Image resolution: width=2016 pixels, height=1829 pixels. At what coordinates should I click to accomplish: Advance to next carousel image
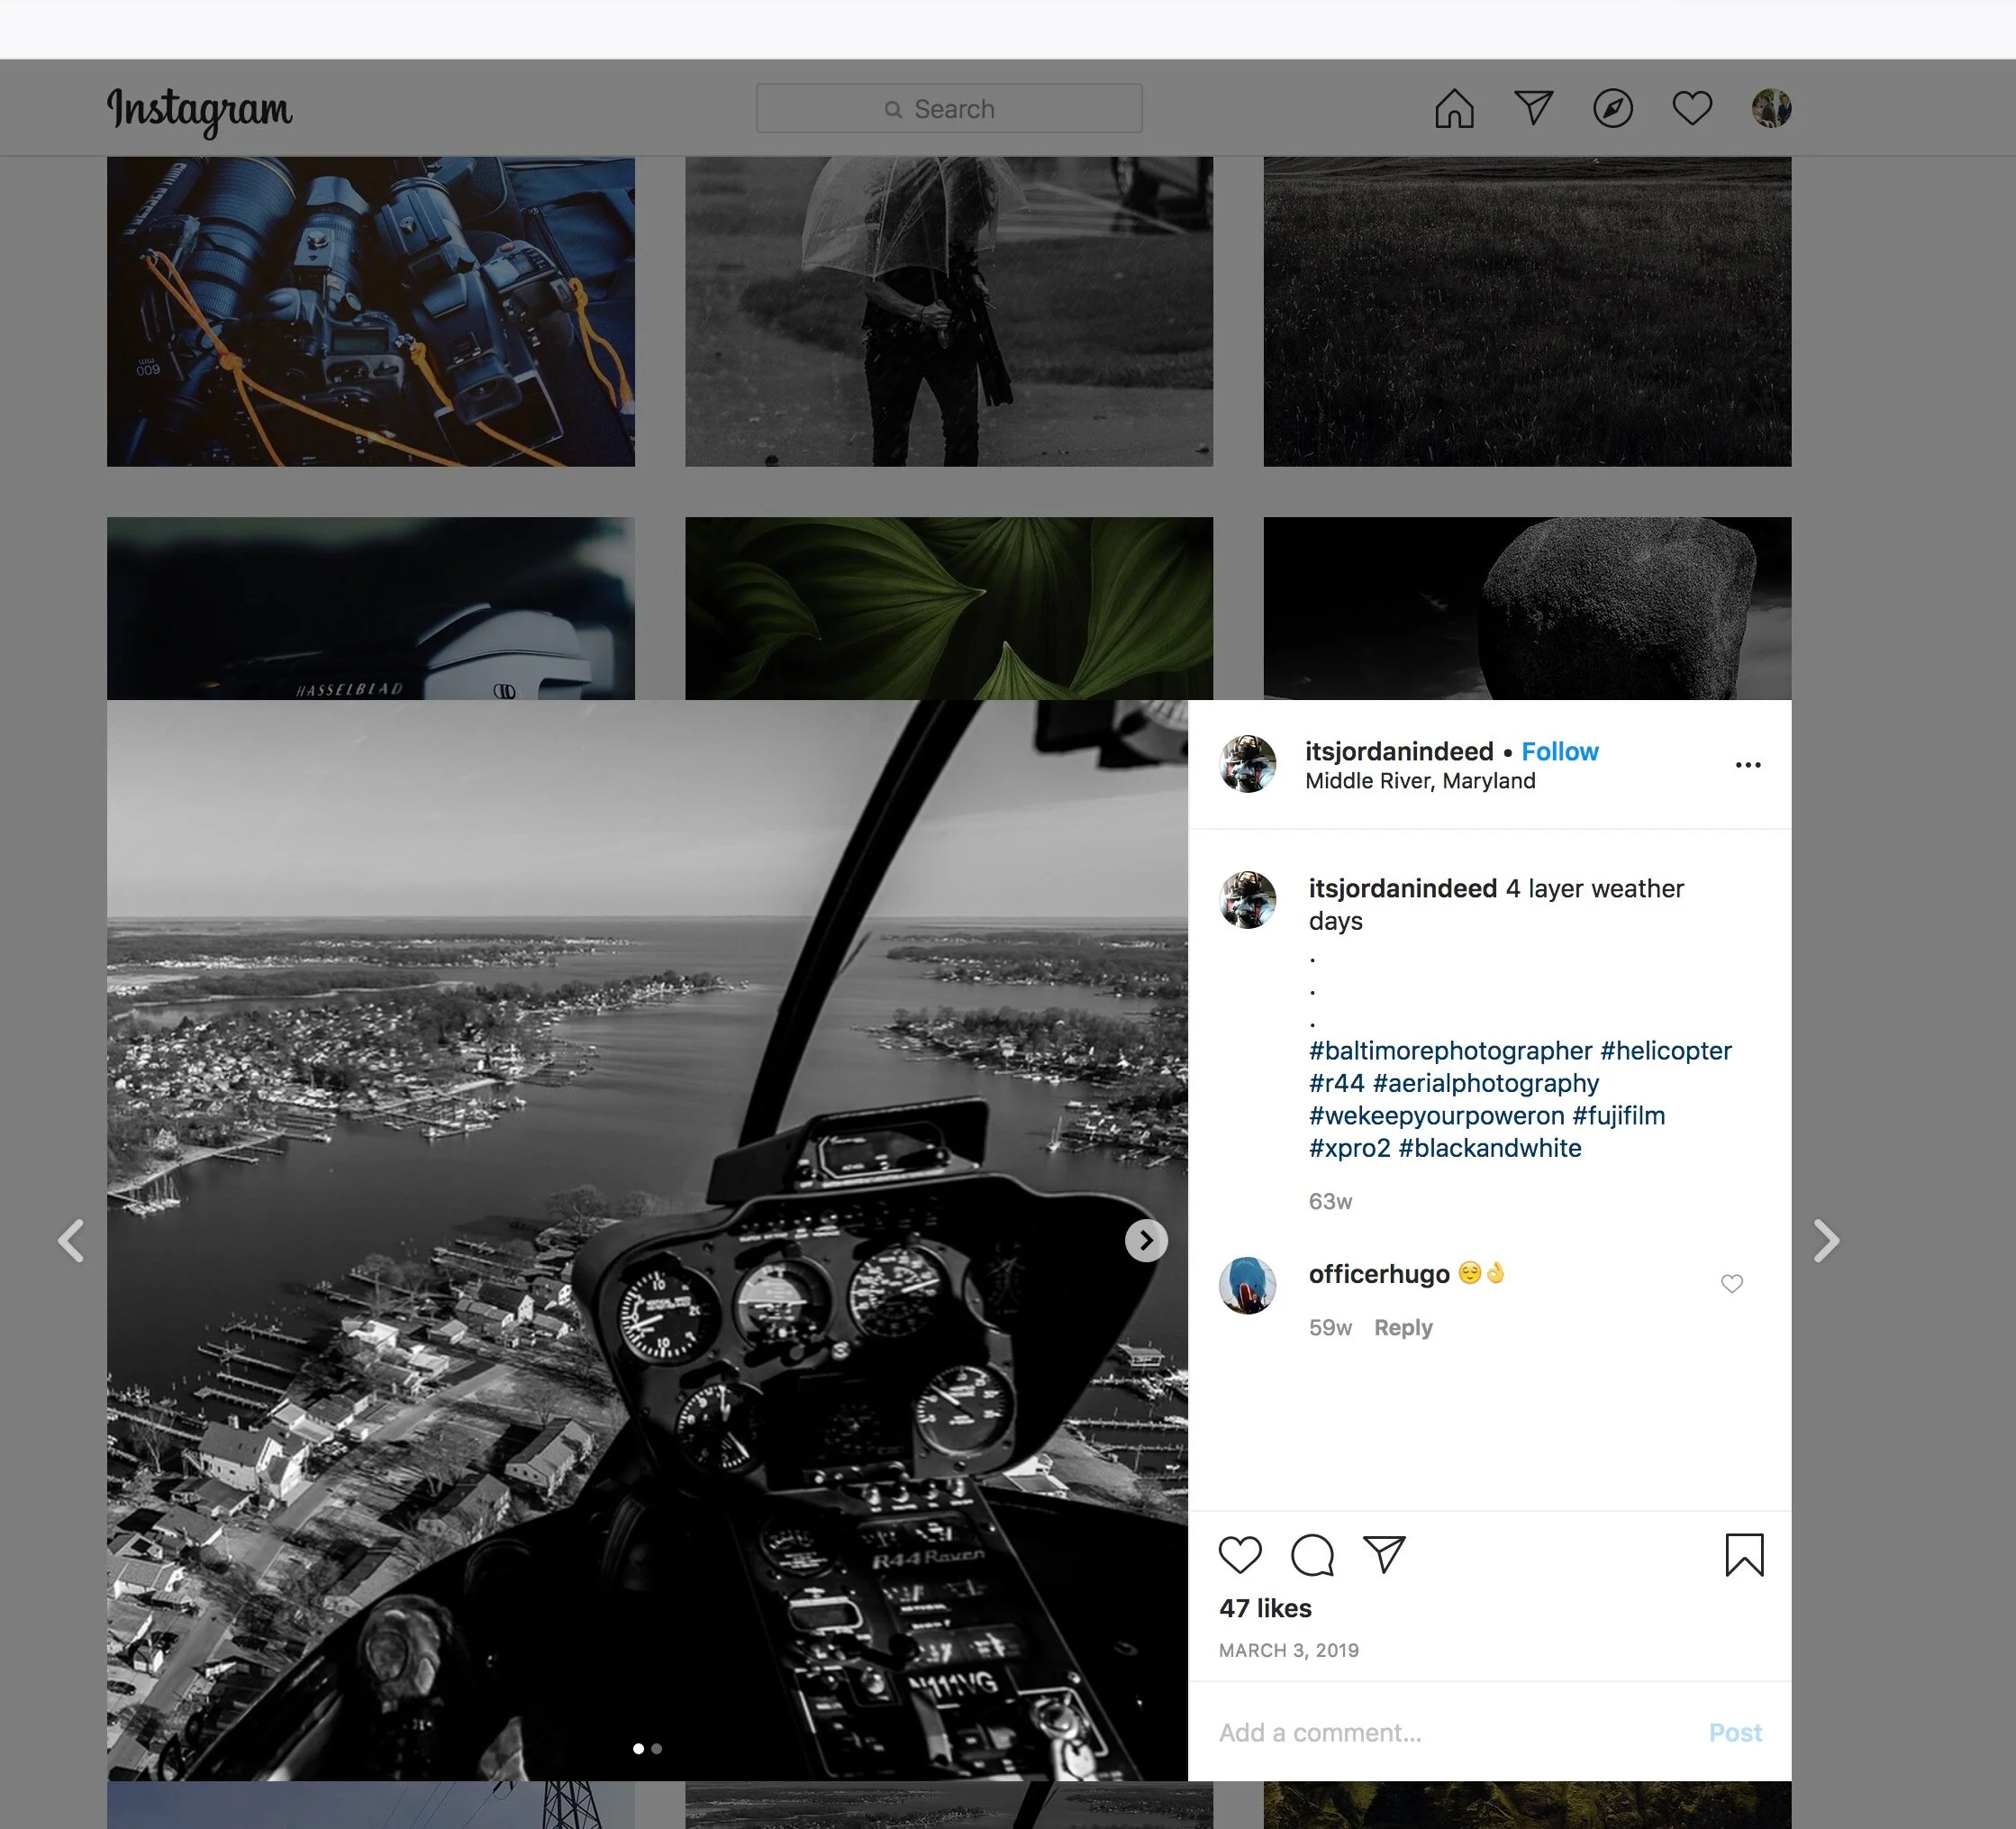click(x=1146, y=1241)
